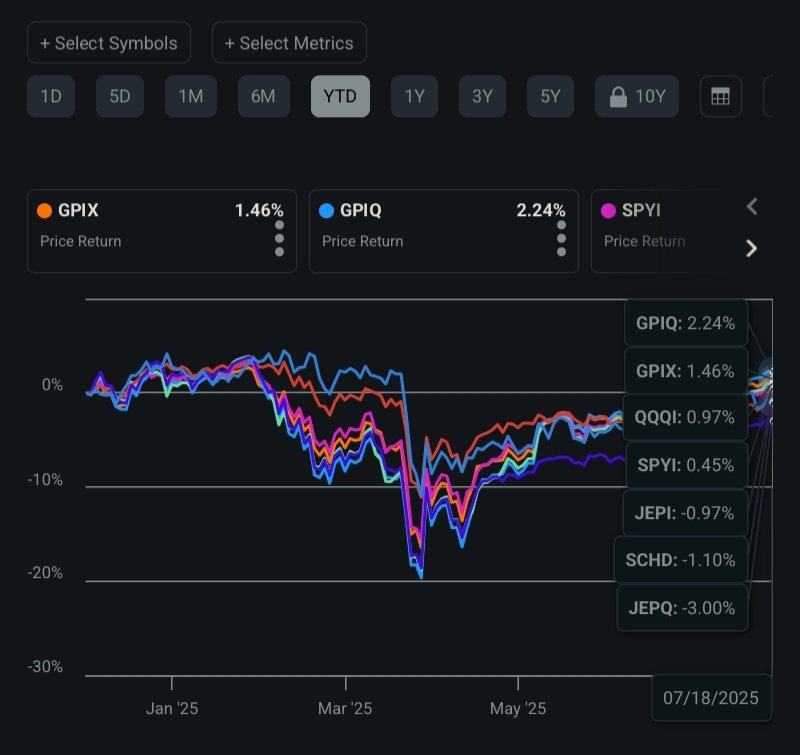
Task: Select the GPIX symbol name
Action: [x=78, y=210]
